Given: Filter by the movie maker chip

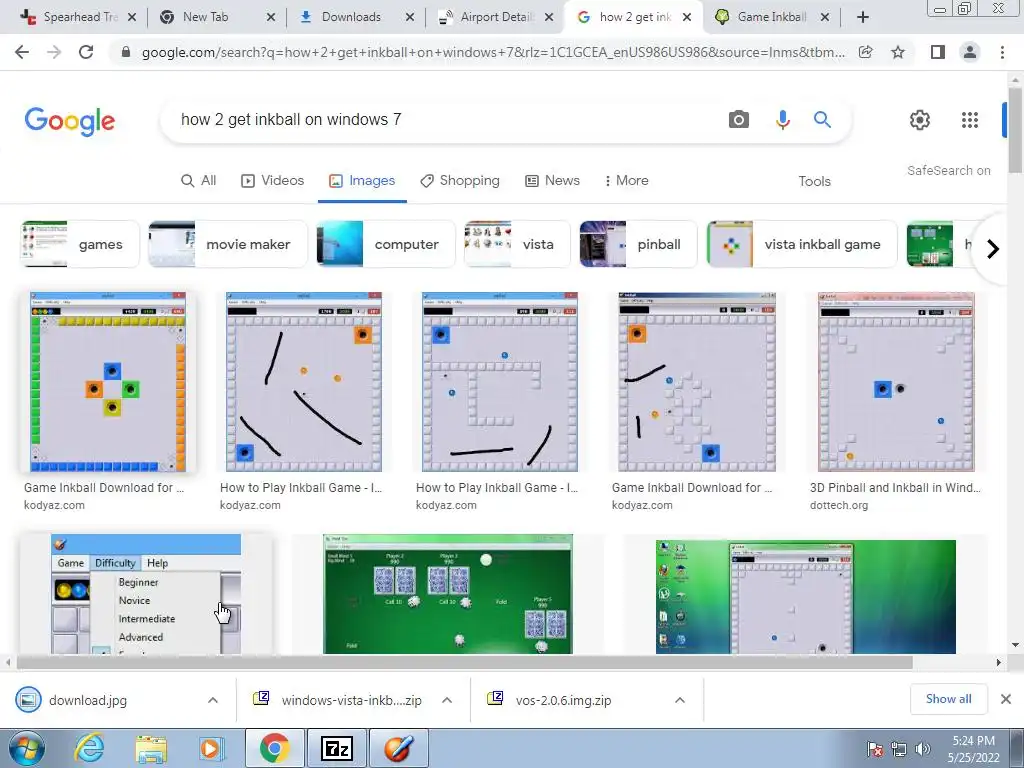Looking at the screenshot, I should (x=227, y=244).
